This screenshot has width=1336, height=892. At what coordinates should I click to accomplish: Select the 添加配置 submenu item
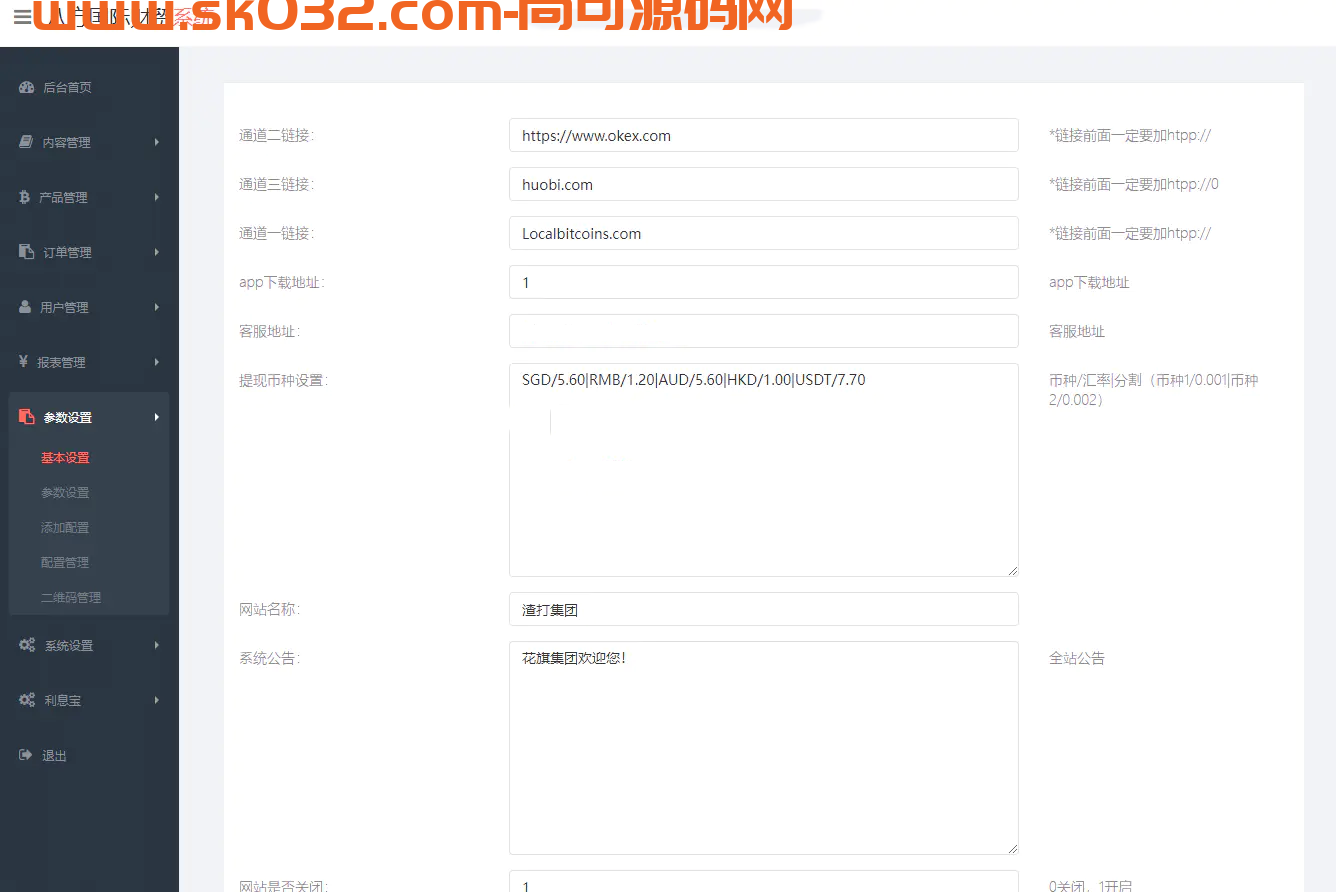(x=65, y=528)
